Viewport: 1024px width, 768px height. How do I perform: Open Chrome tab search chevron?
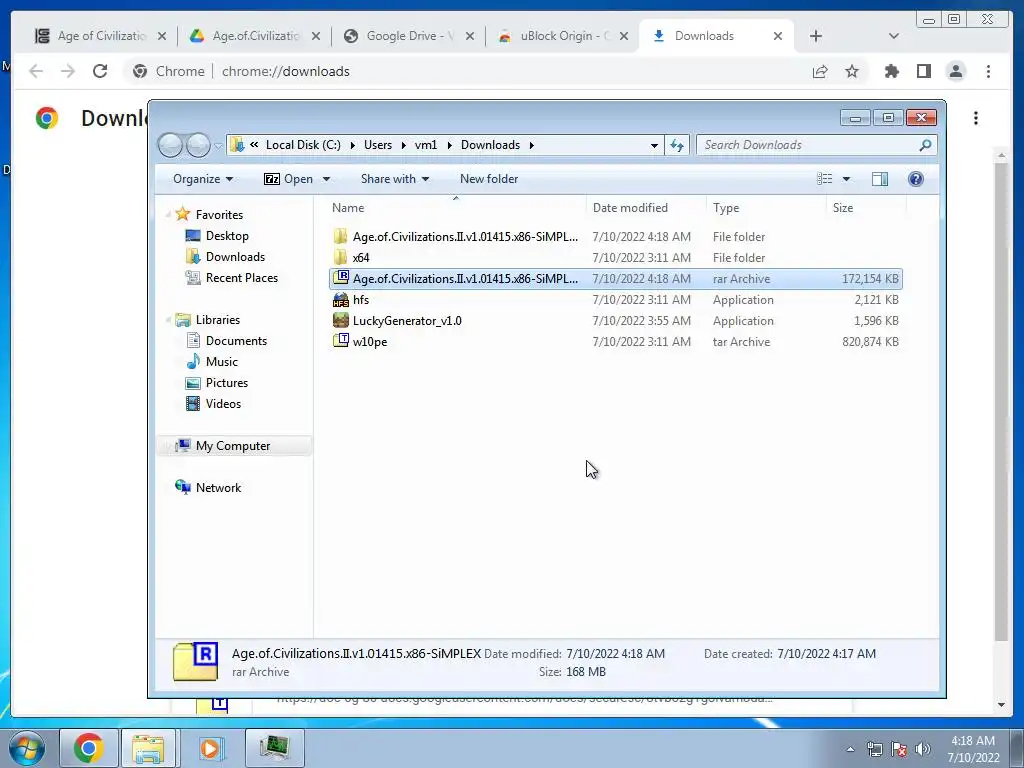(893, 36)
